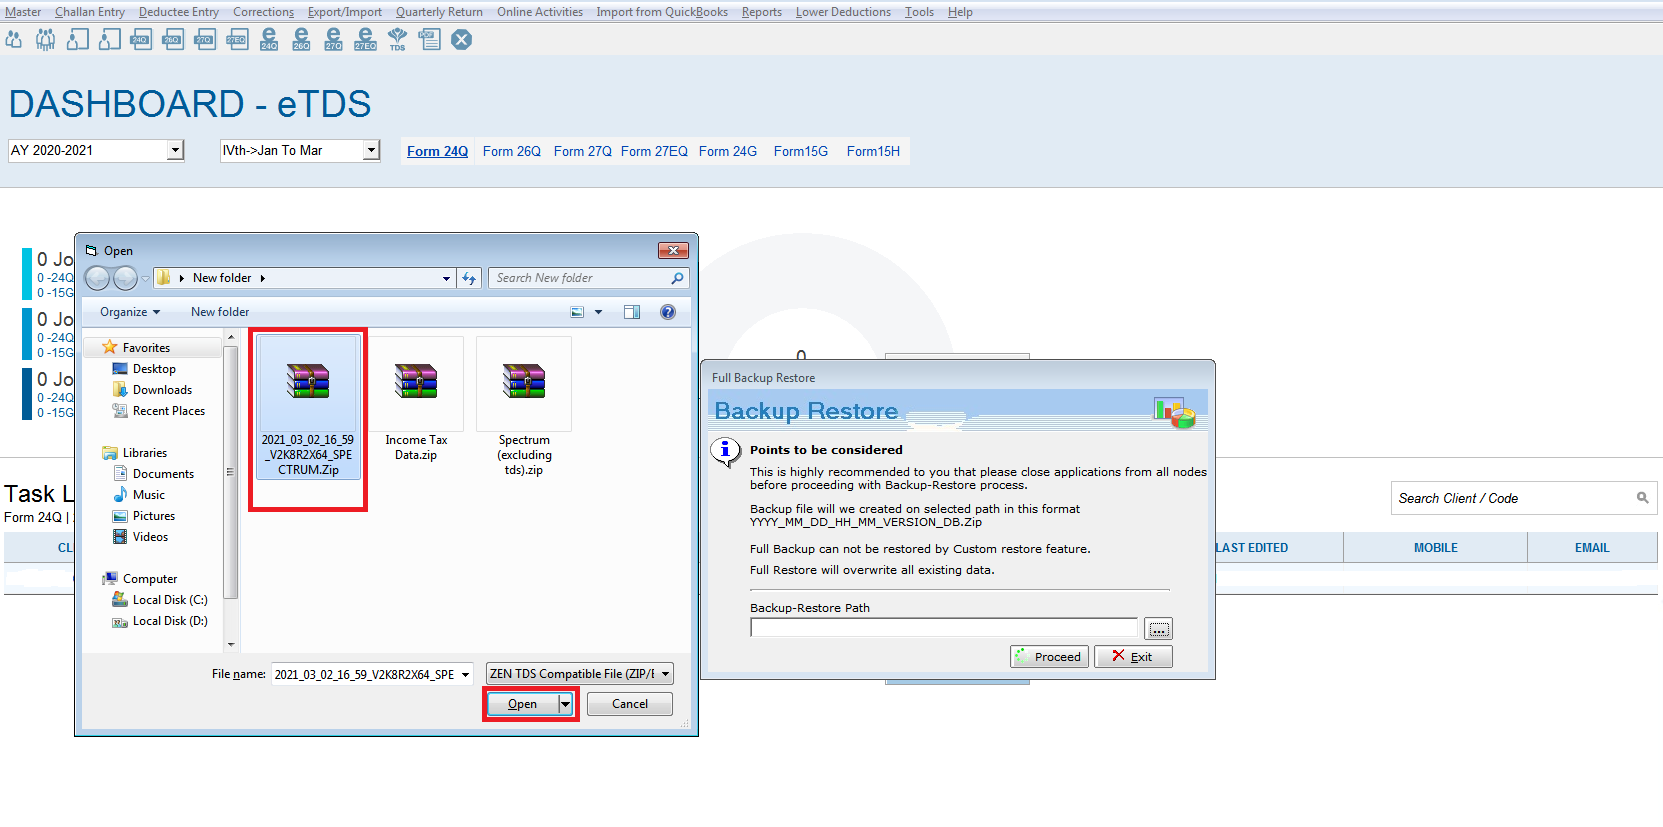The height and width of the screenshot is (827, 1663).
Task: Expand the Organize menu dropdown
Action: (130, 312)
